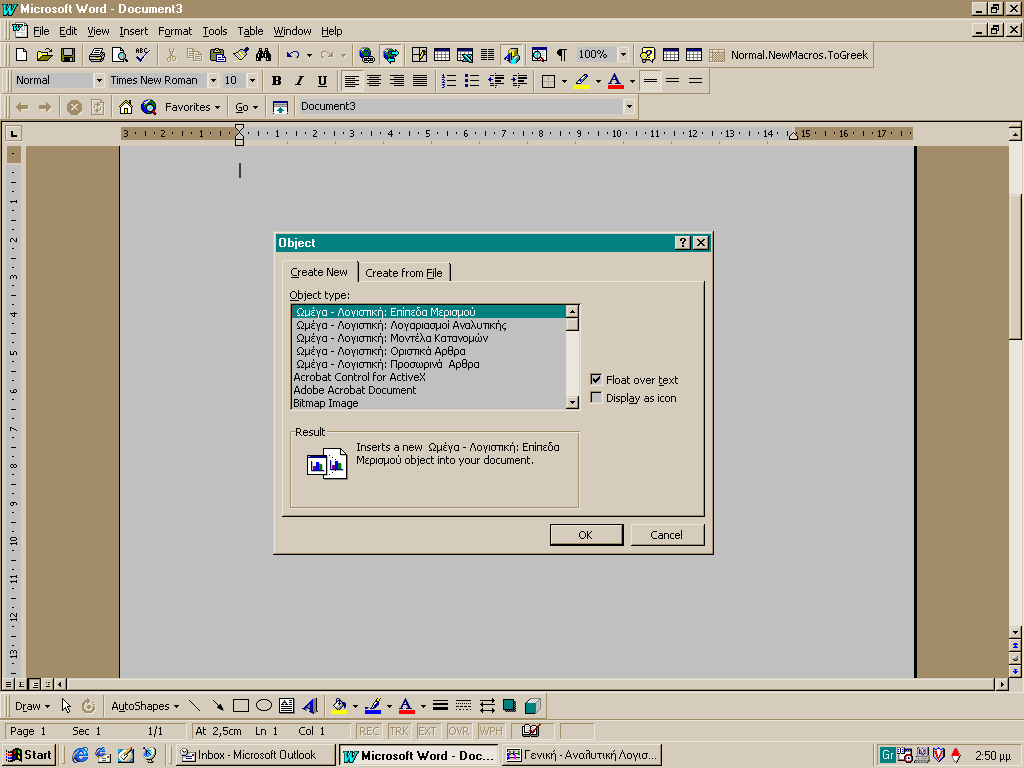1024x768 pixels.
Task: Click the Columns icon in the toolbar
Action: pyautogui.click(x=488, y=55)
